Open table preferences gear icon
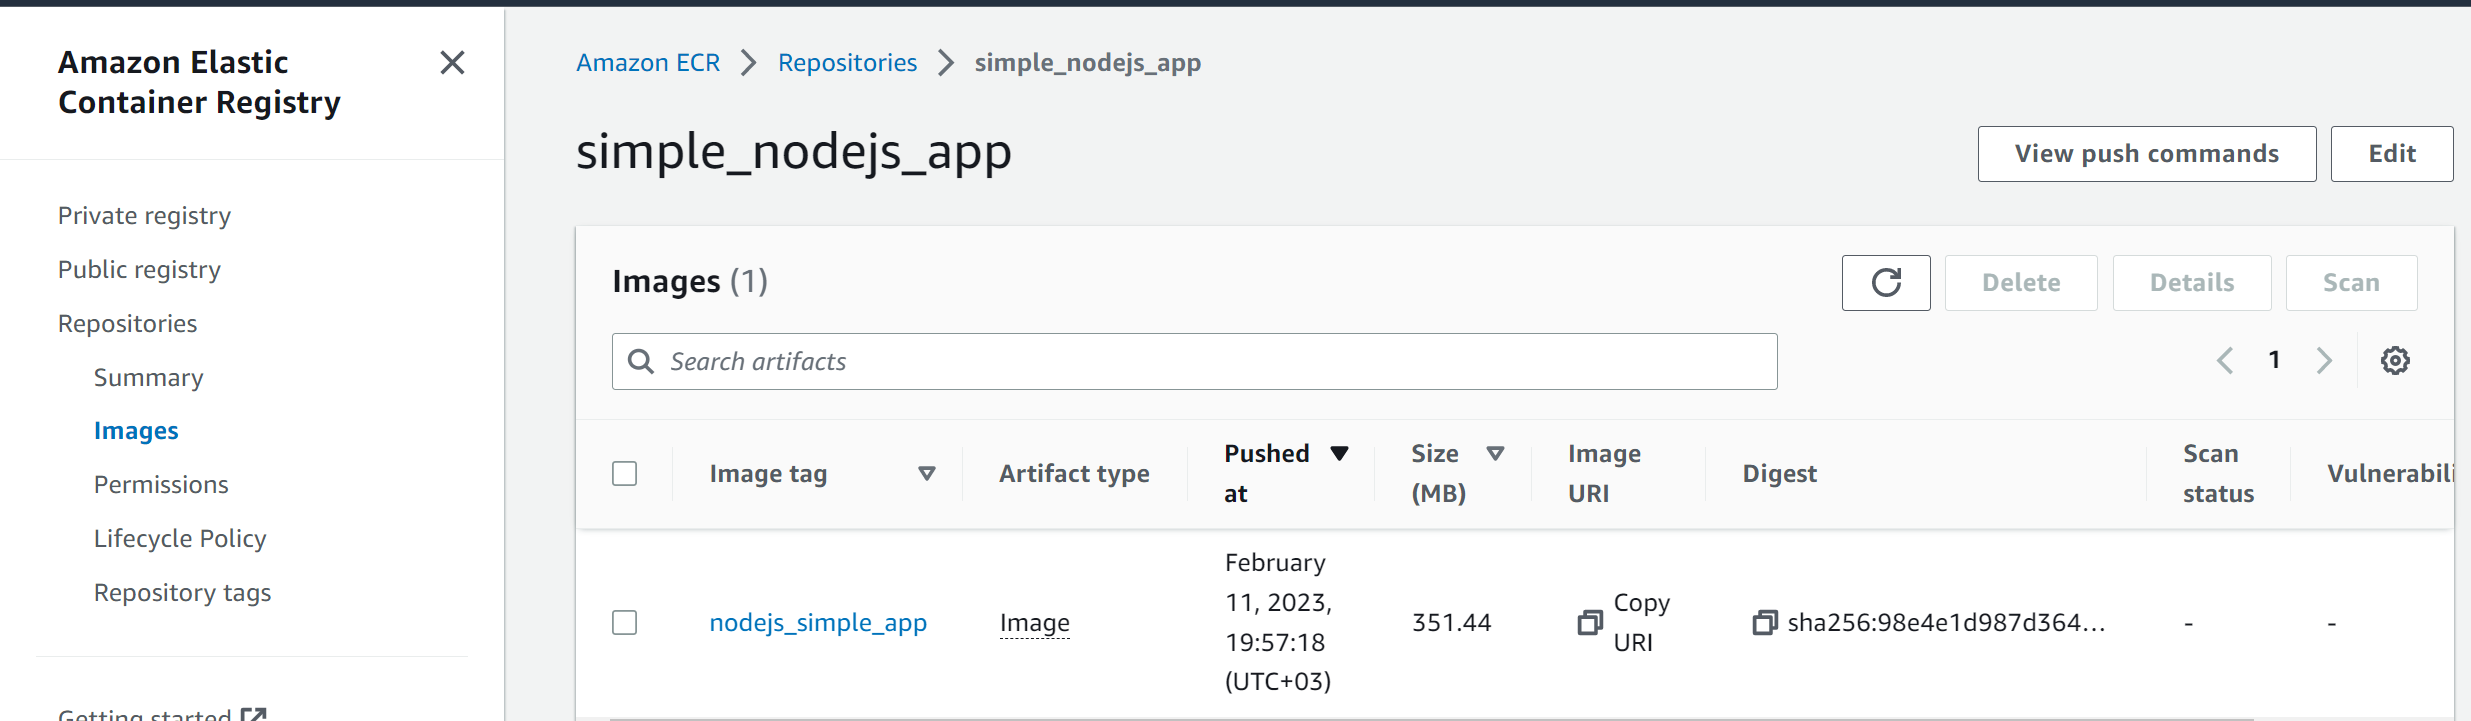This screenshot has height=721, width=2471. click(x=2395, y=361)
